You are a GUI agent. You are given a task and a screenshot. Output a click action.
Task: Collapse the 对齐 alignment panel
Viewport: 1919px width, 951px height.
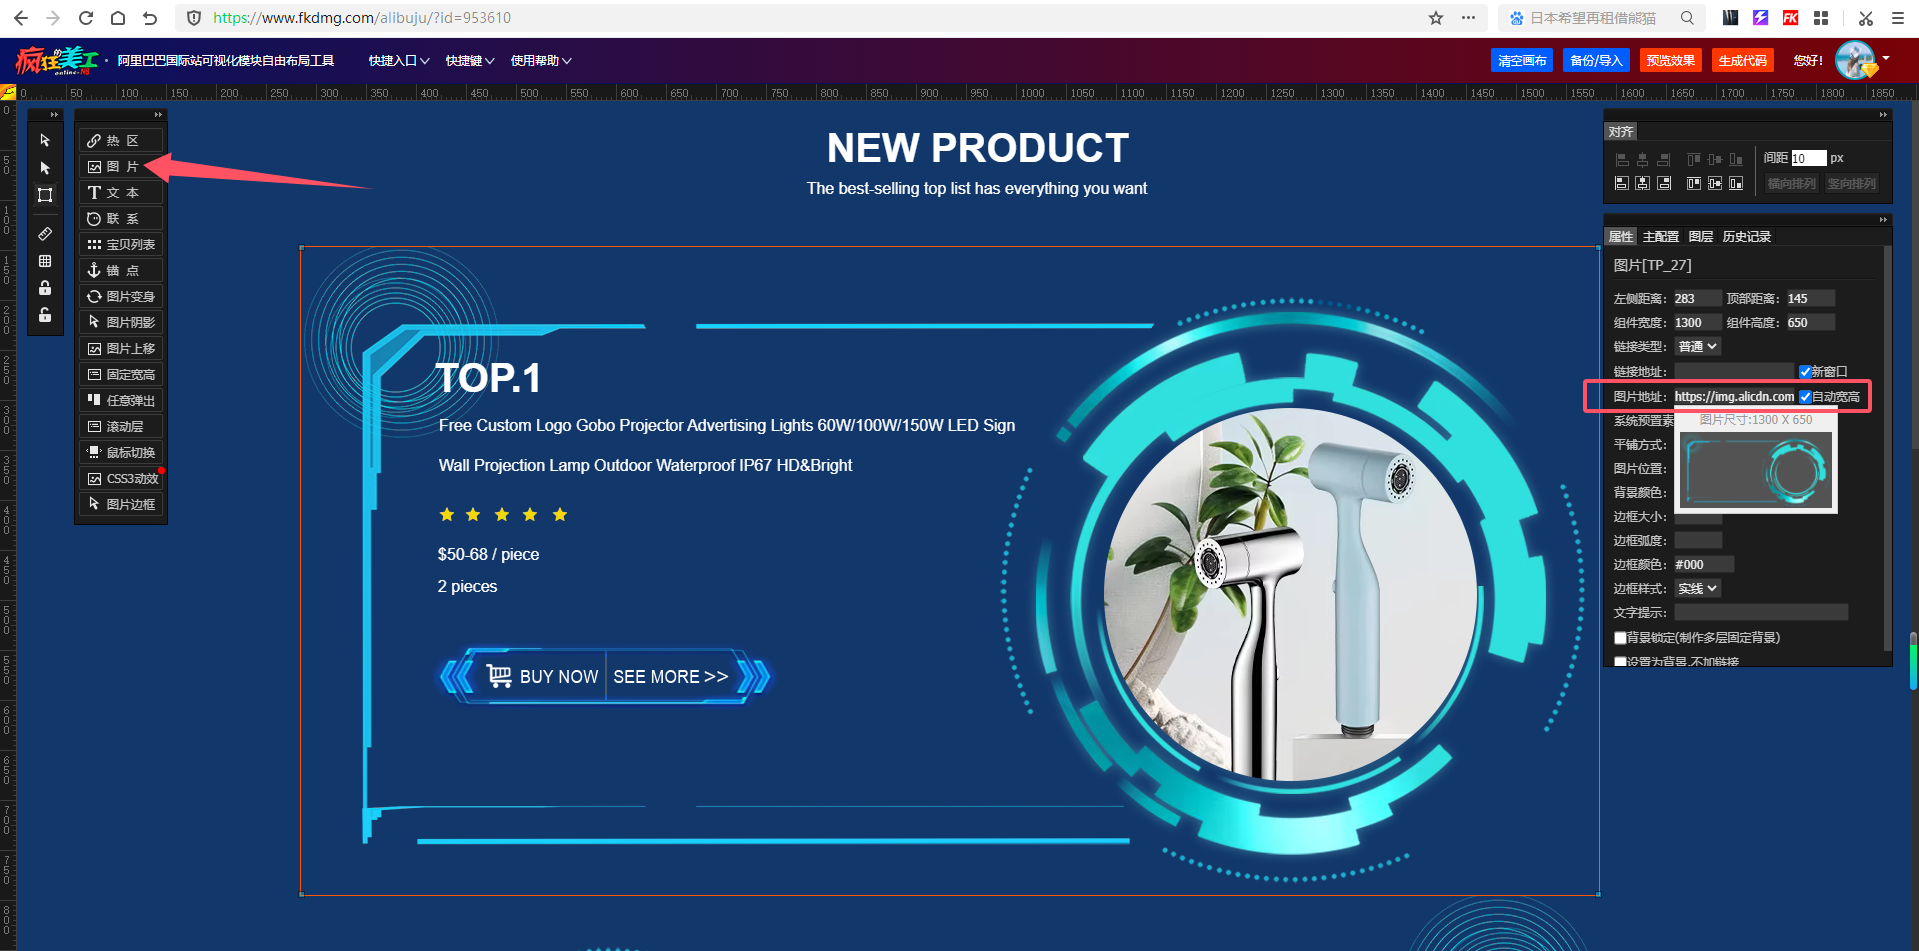pyautogui.click(x=1883, y=115)
